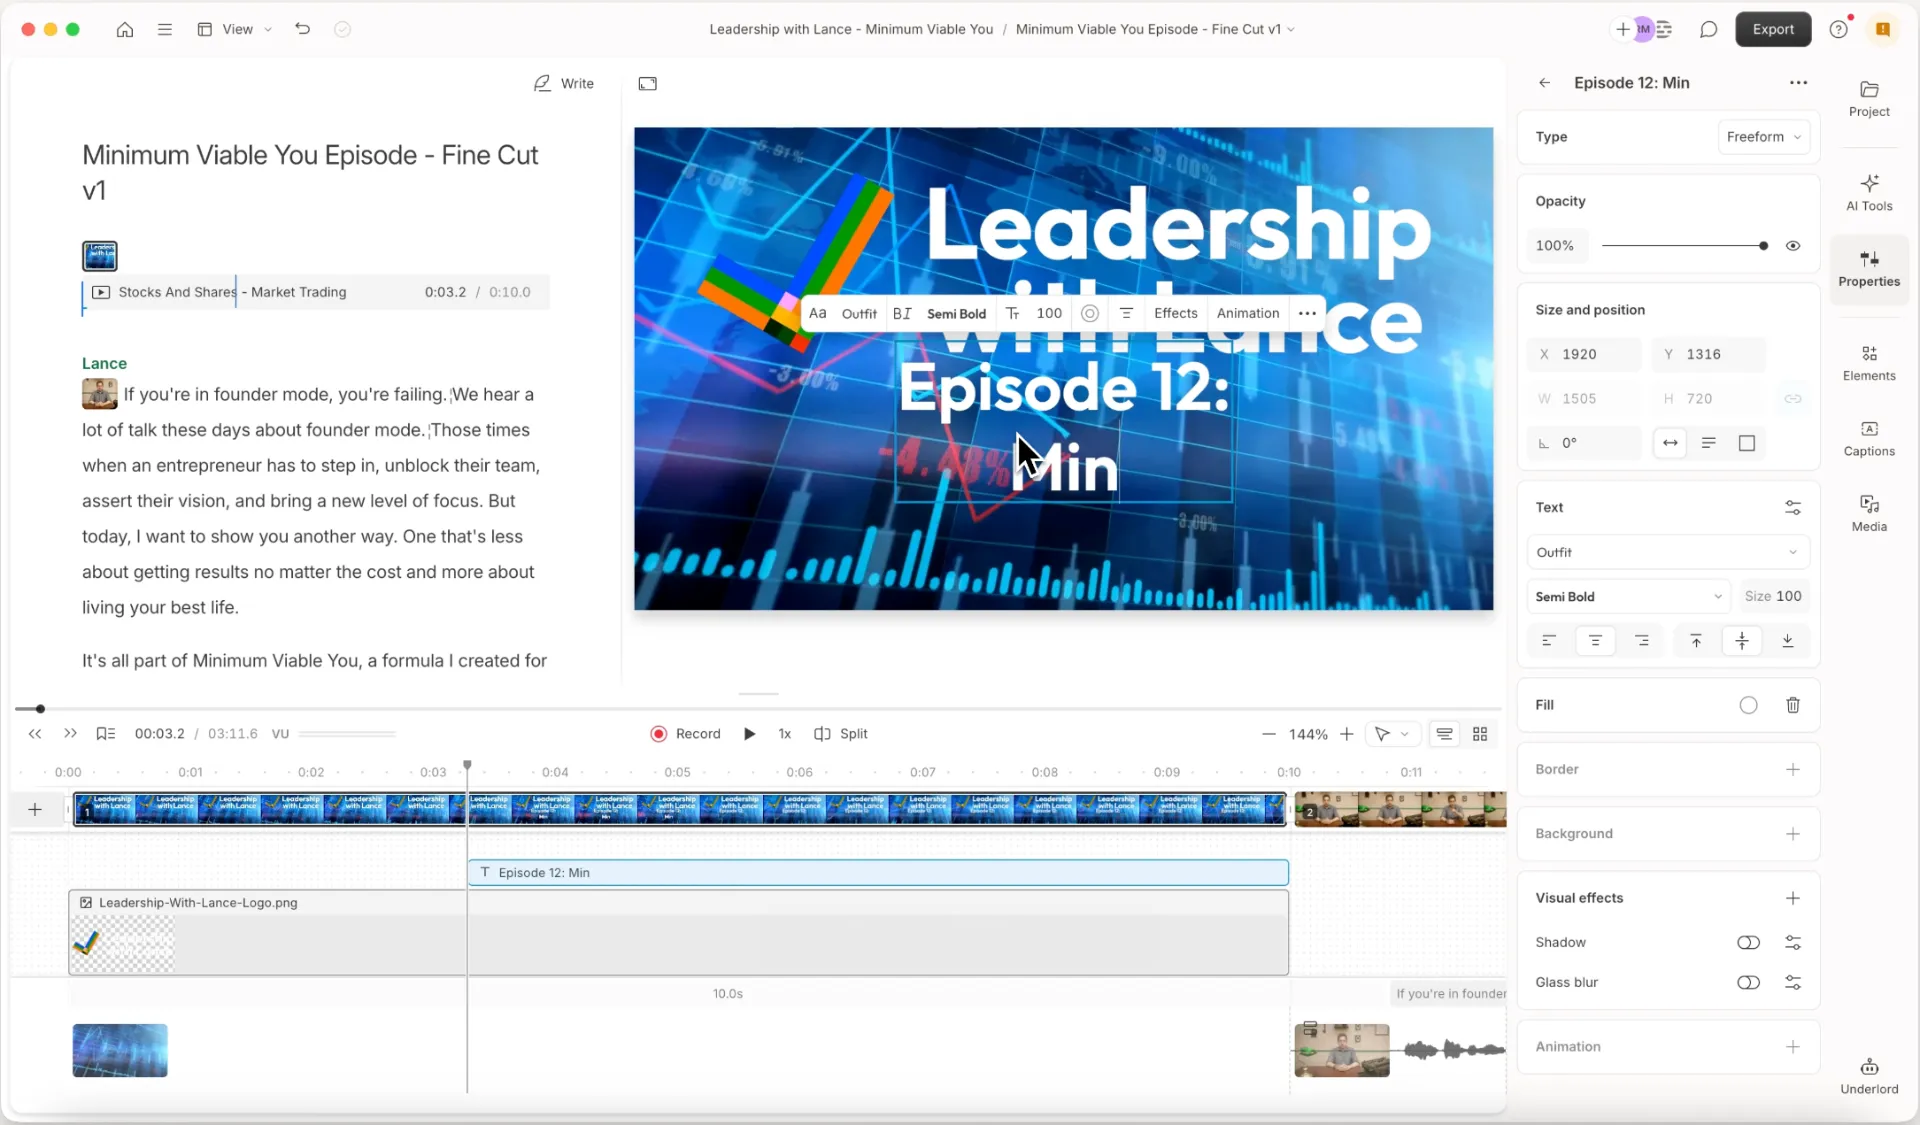Open the comments speech bubble icon
1920x1125 pixels.
(1708, 29)
